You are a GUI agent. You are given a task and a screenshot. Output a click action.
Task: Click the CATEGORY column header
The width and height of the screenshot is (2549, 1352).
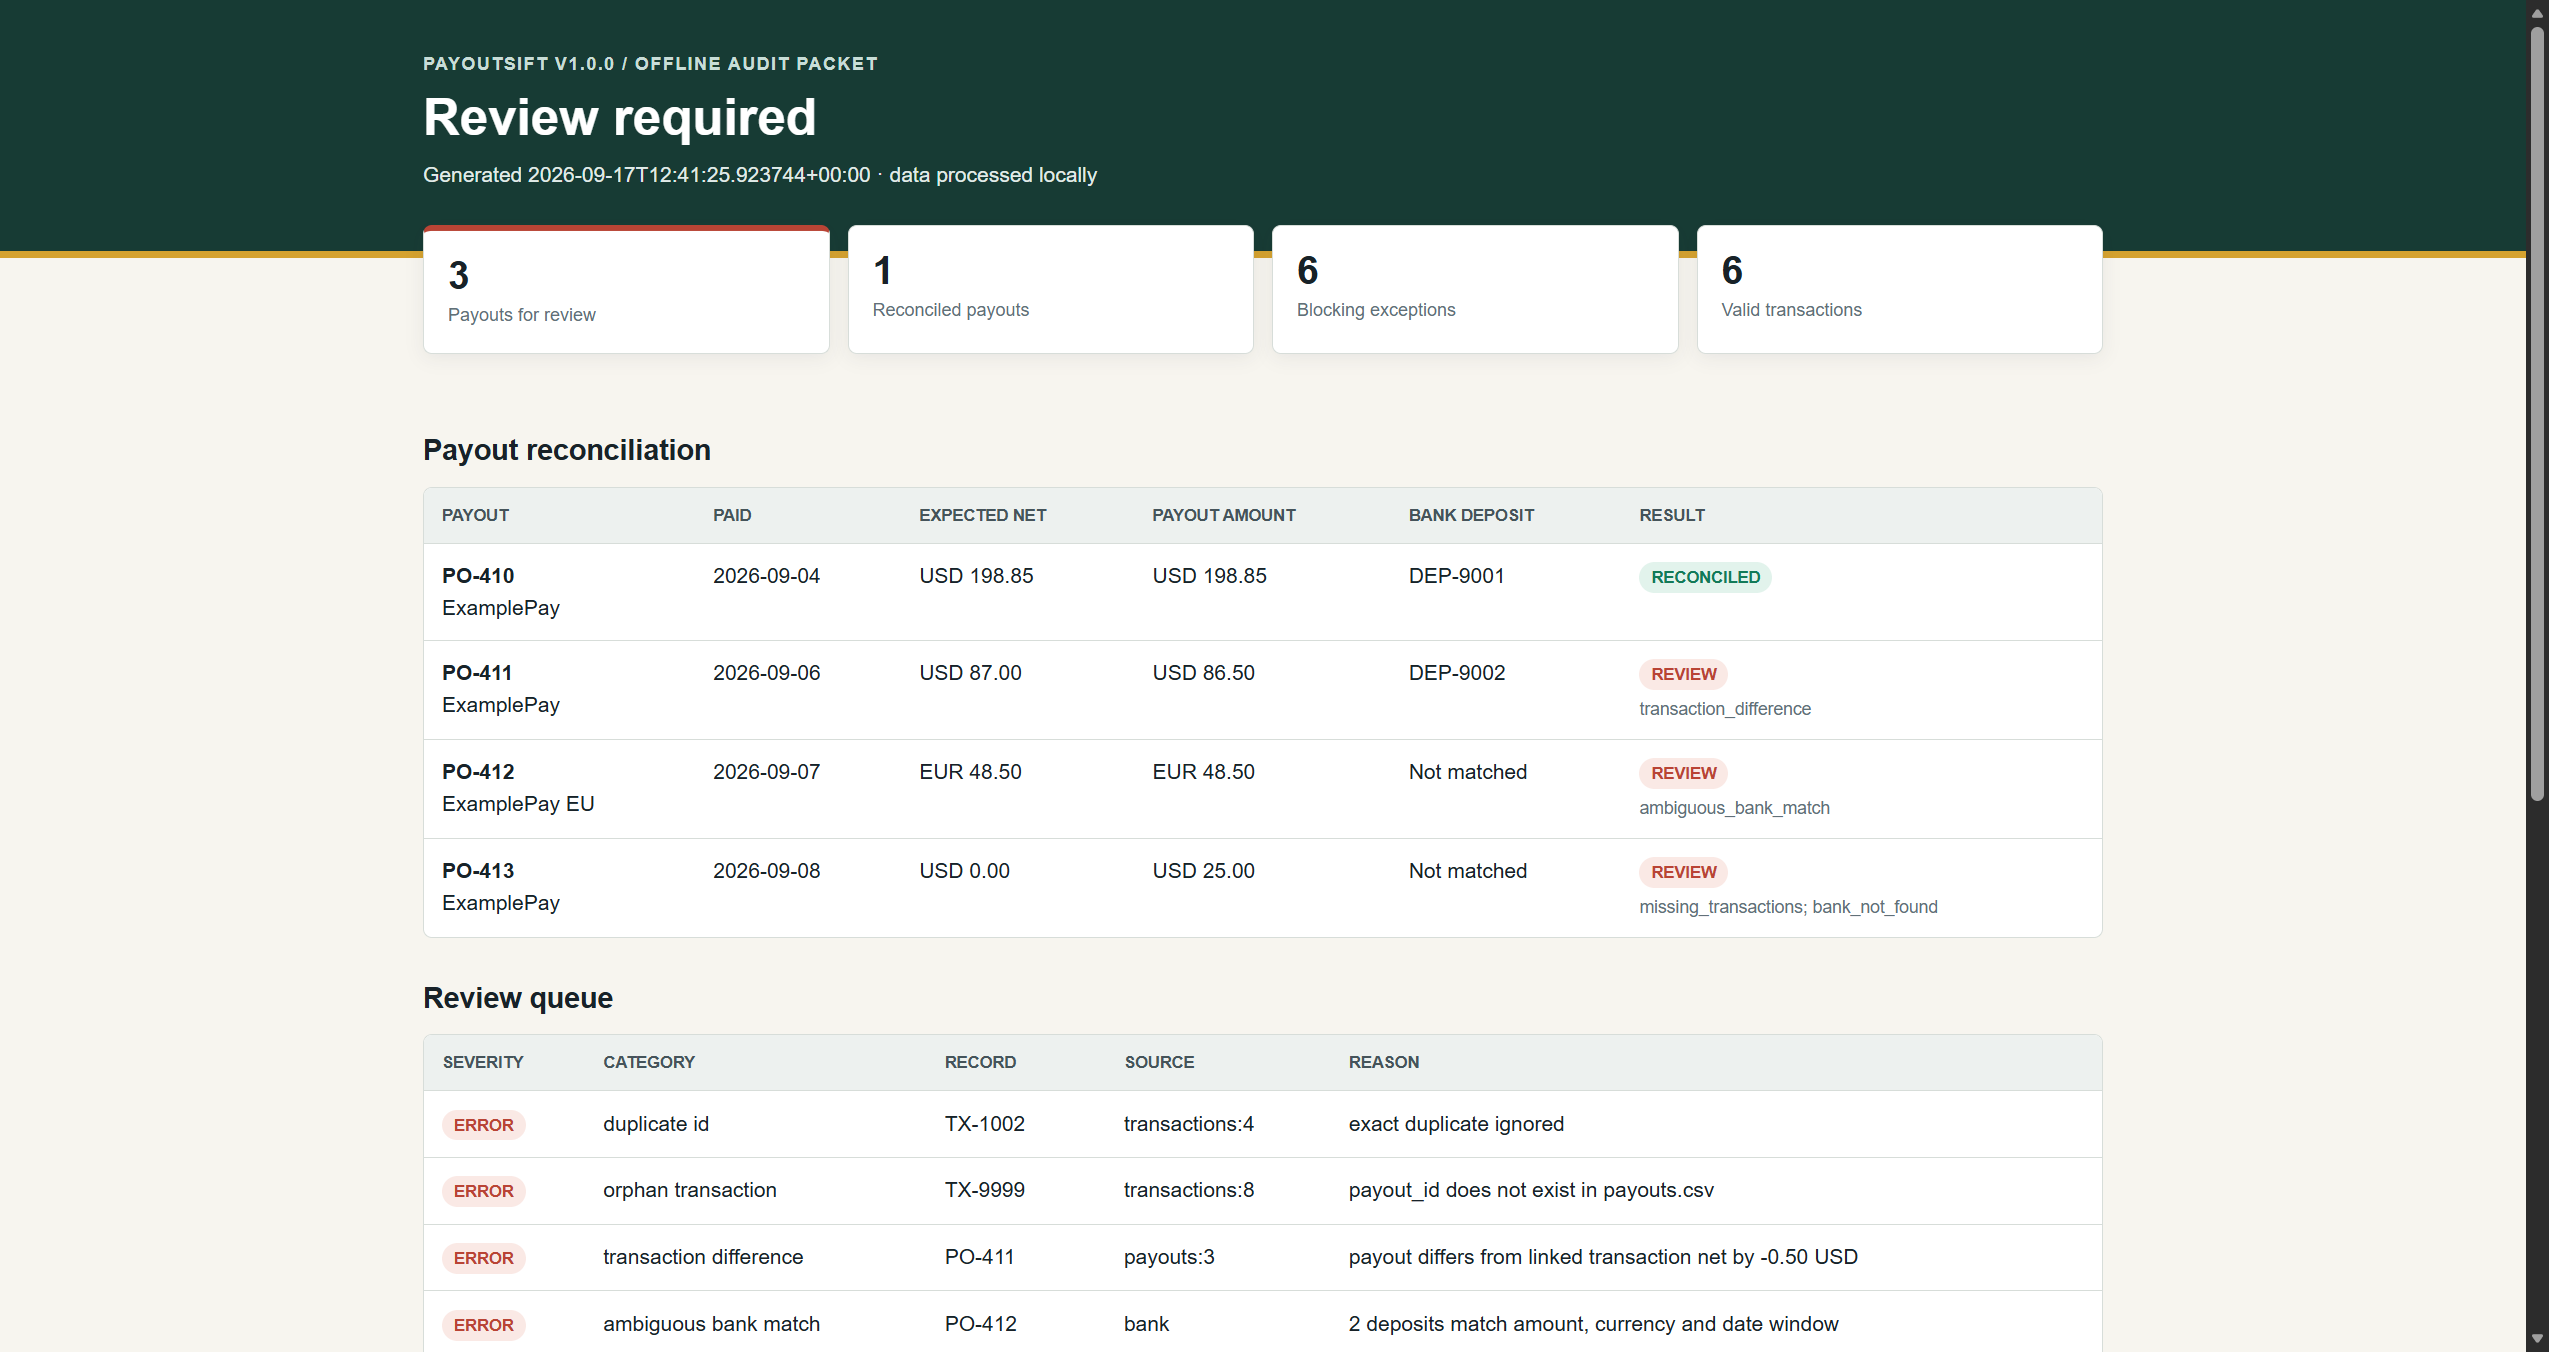coord(649,1062)
